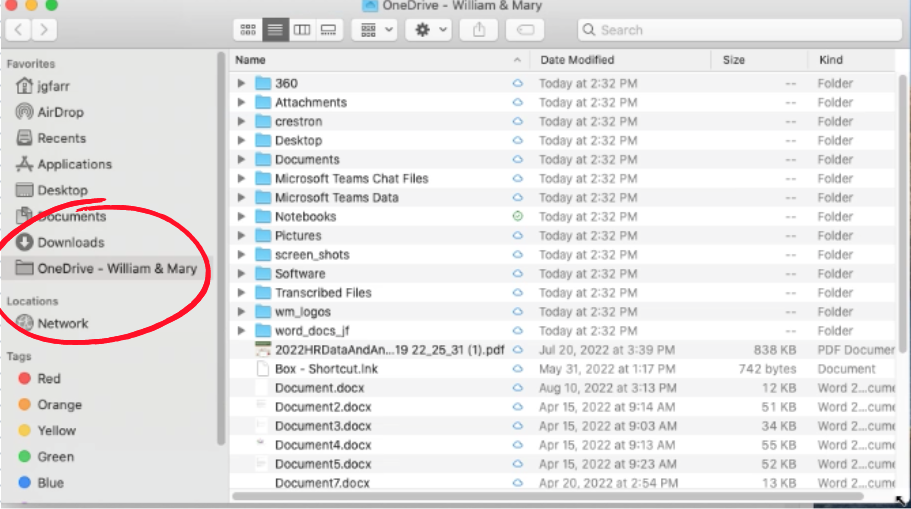Select Box - Shortcut.lnk file
The image size is (911, 509).
tap(326, 369)
